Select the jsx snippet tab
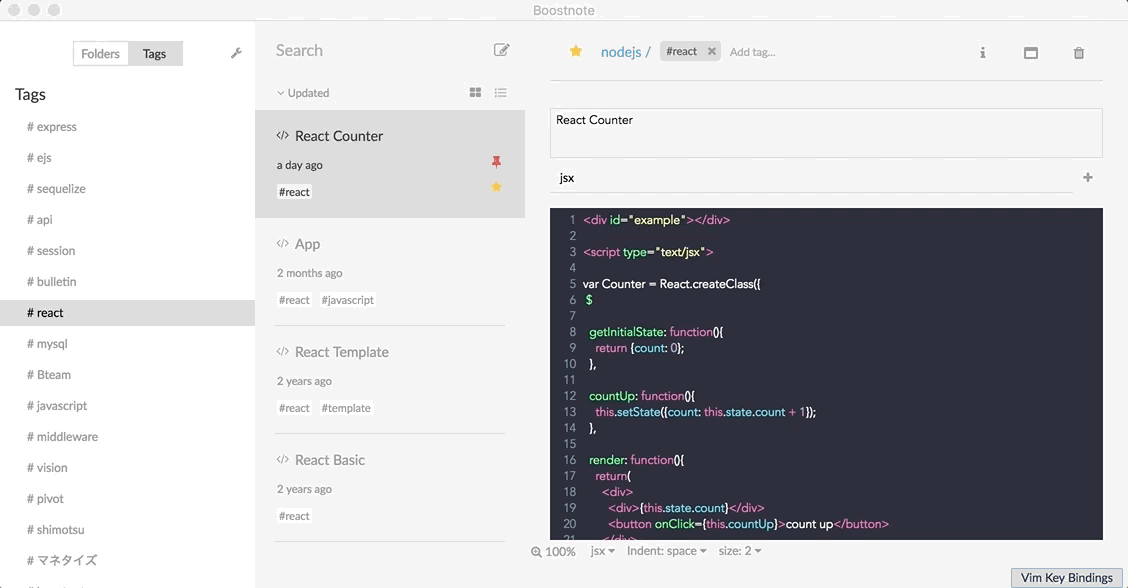The image size is (1128, 588). point(567,178)
